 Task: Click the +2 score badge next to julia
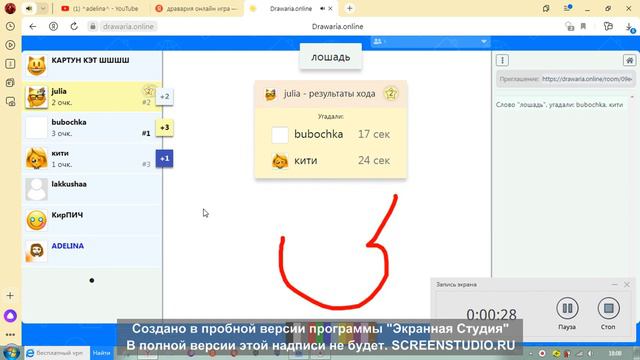pos(164,97)
